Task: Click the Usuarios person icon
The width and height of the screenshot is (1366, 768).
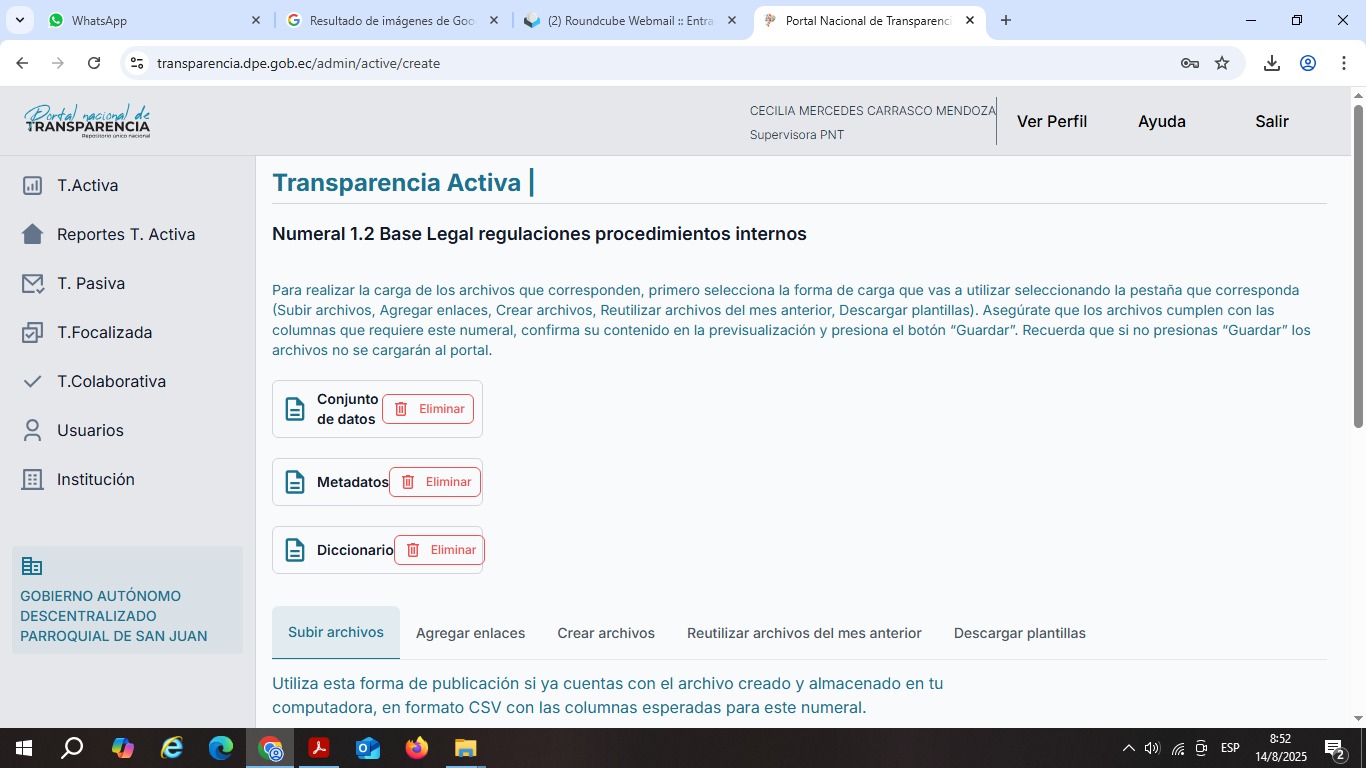Action: [x=33, y=431]
